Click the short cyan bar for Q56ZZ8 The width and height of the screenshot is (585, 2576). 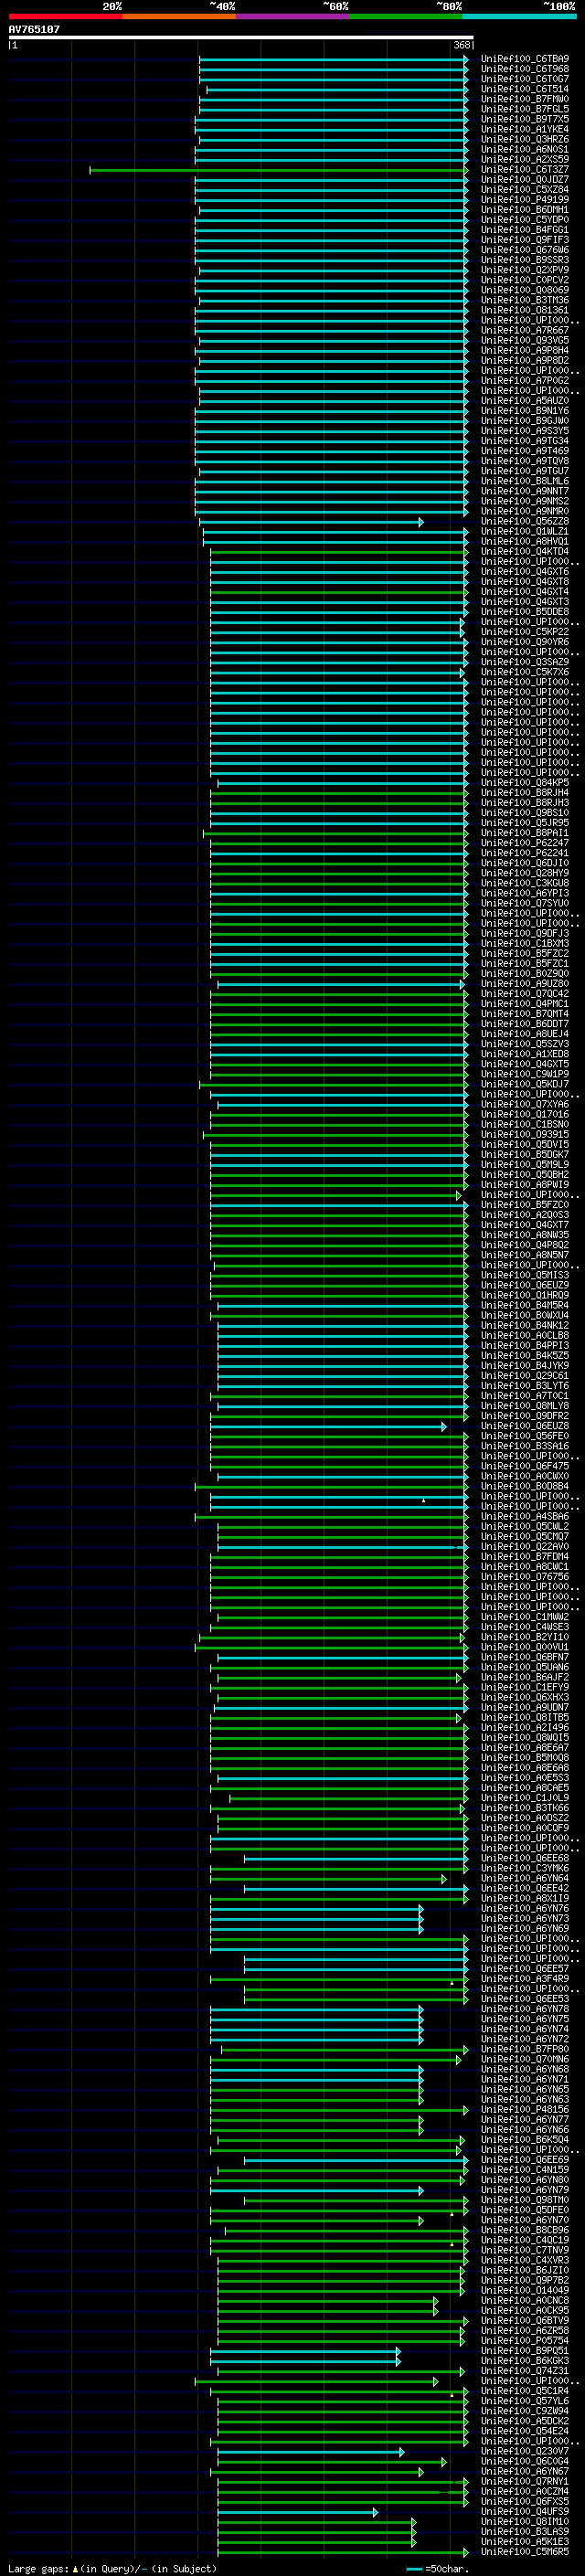(311, 521)
